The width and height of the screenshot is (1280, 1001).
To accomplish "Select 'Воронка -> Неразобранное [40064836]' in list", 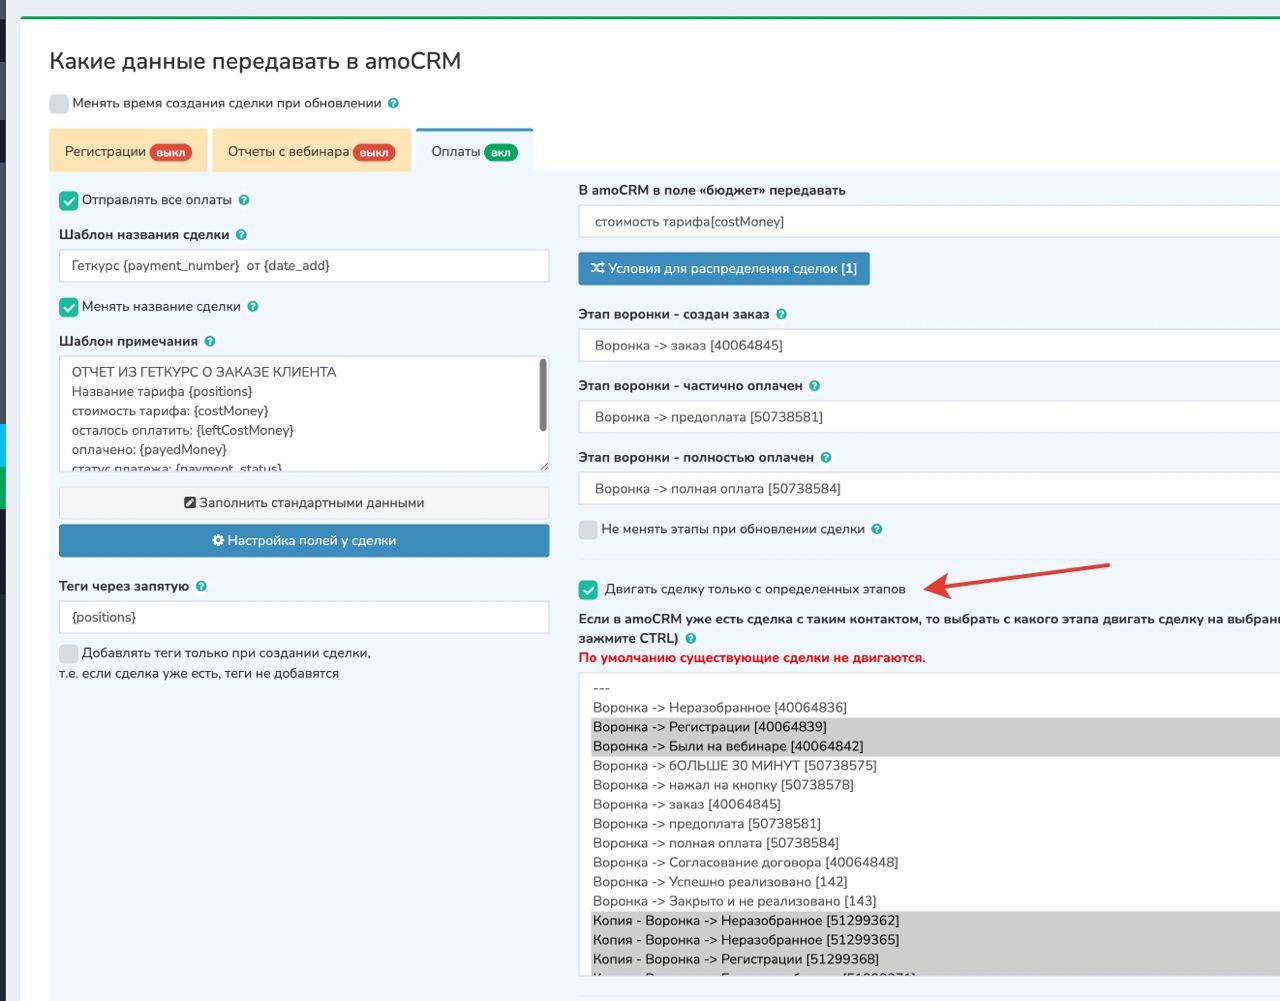I will pyautogui.click(x=720, y=707).
